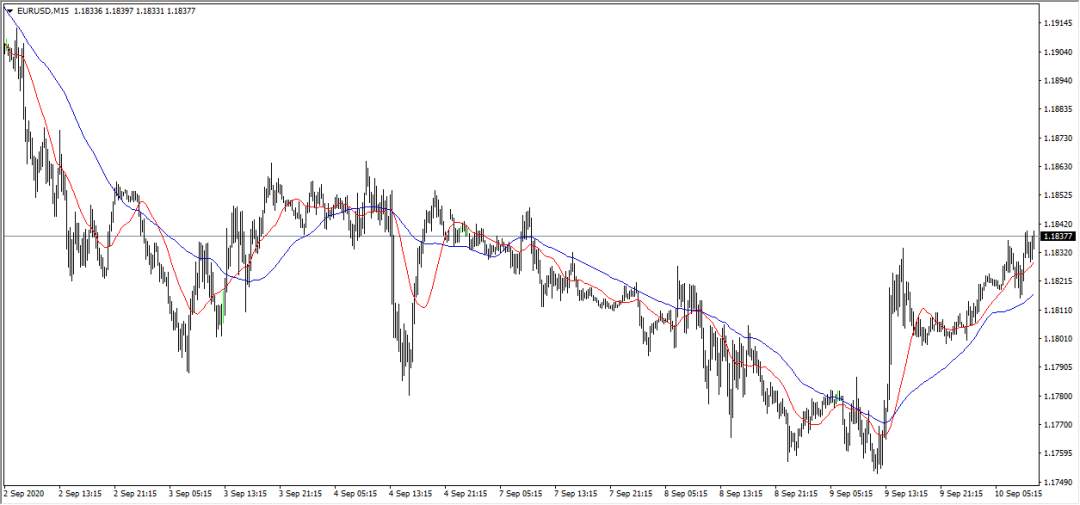Click time axis label 8 Sep 05:15
Viewport: 1080px width, 505px height.
(x=687, y=494)
